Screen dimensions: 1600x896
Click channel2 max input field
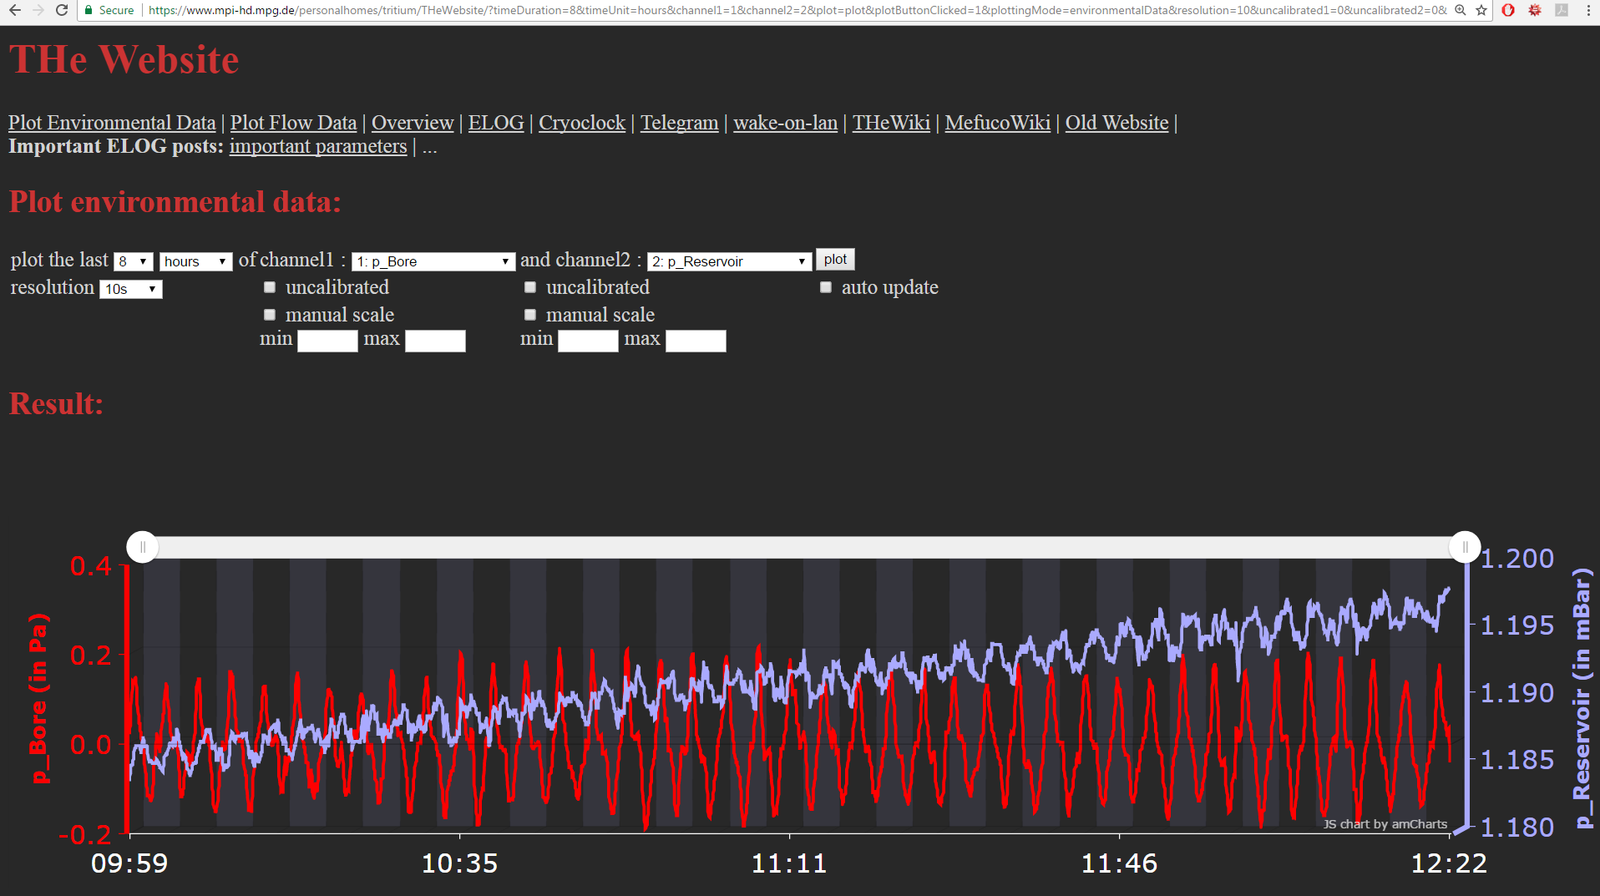696,341
